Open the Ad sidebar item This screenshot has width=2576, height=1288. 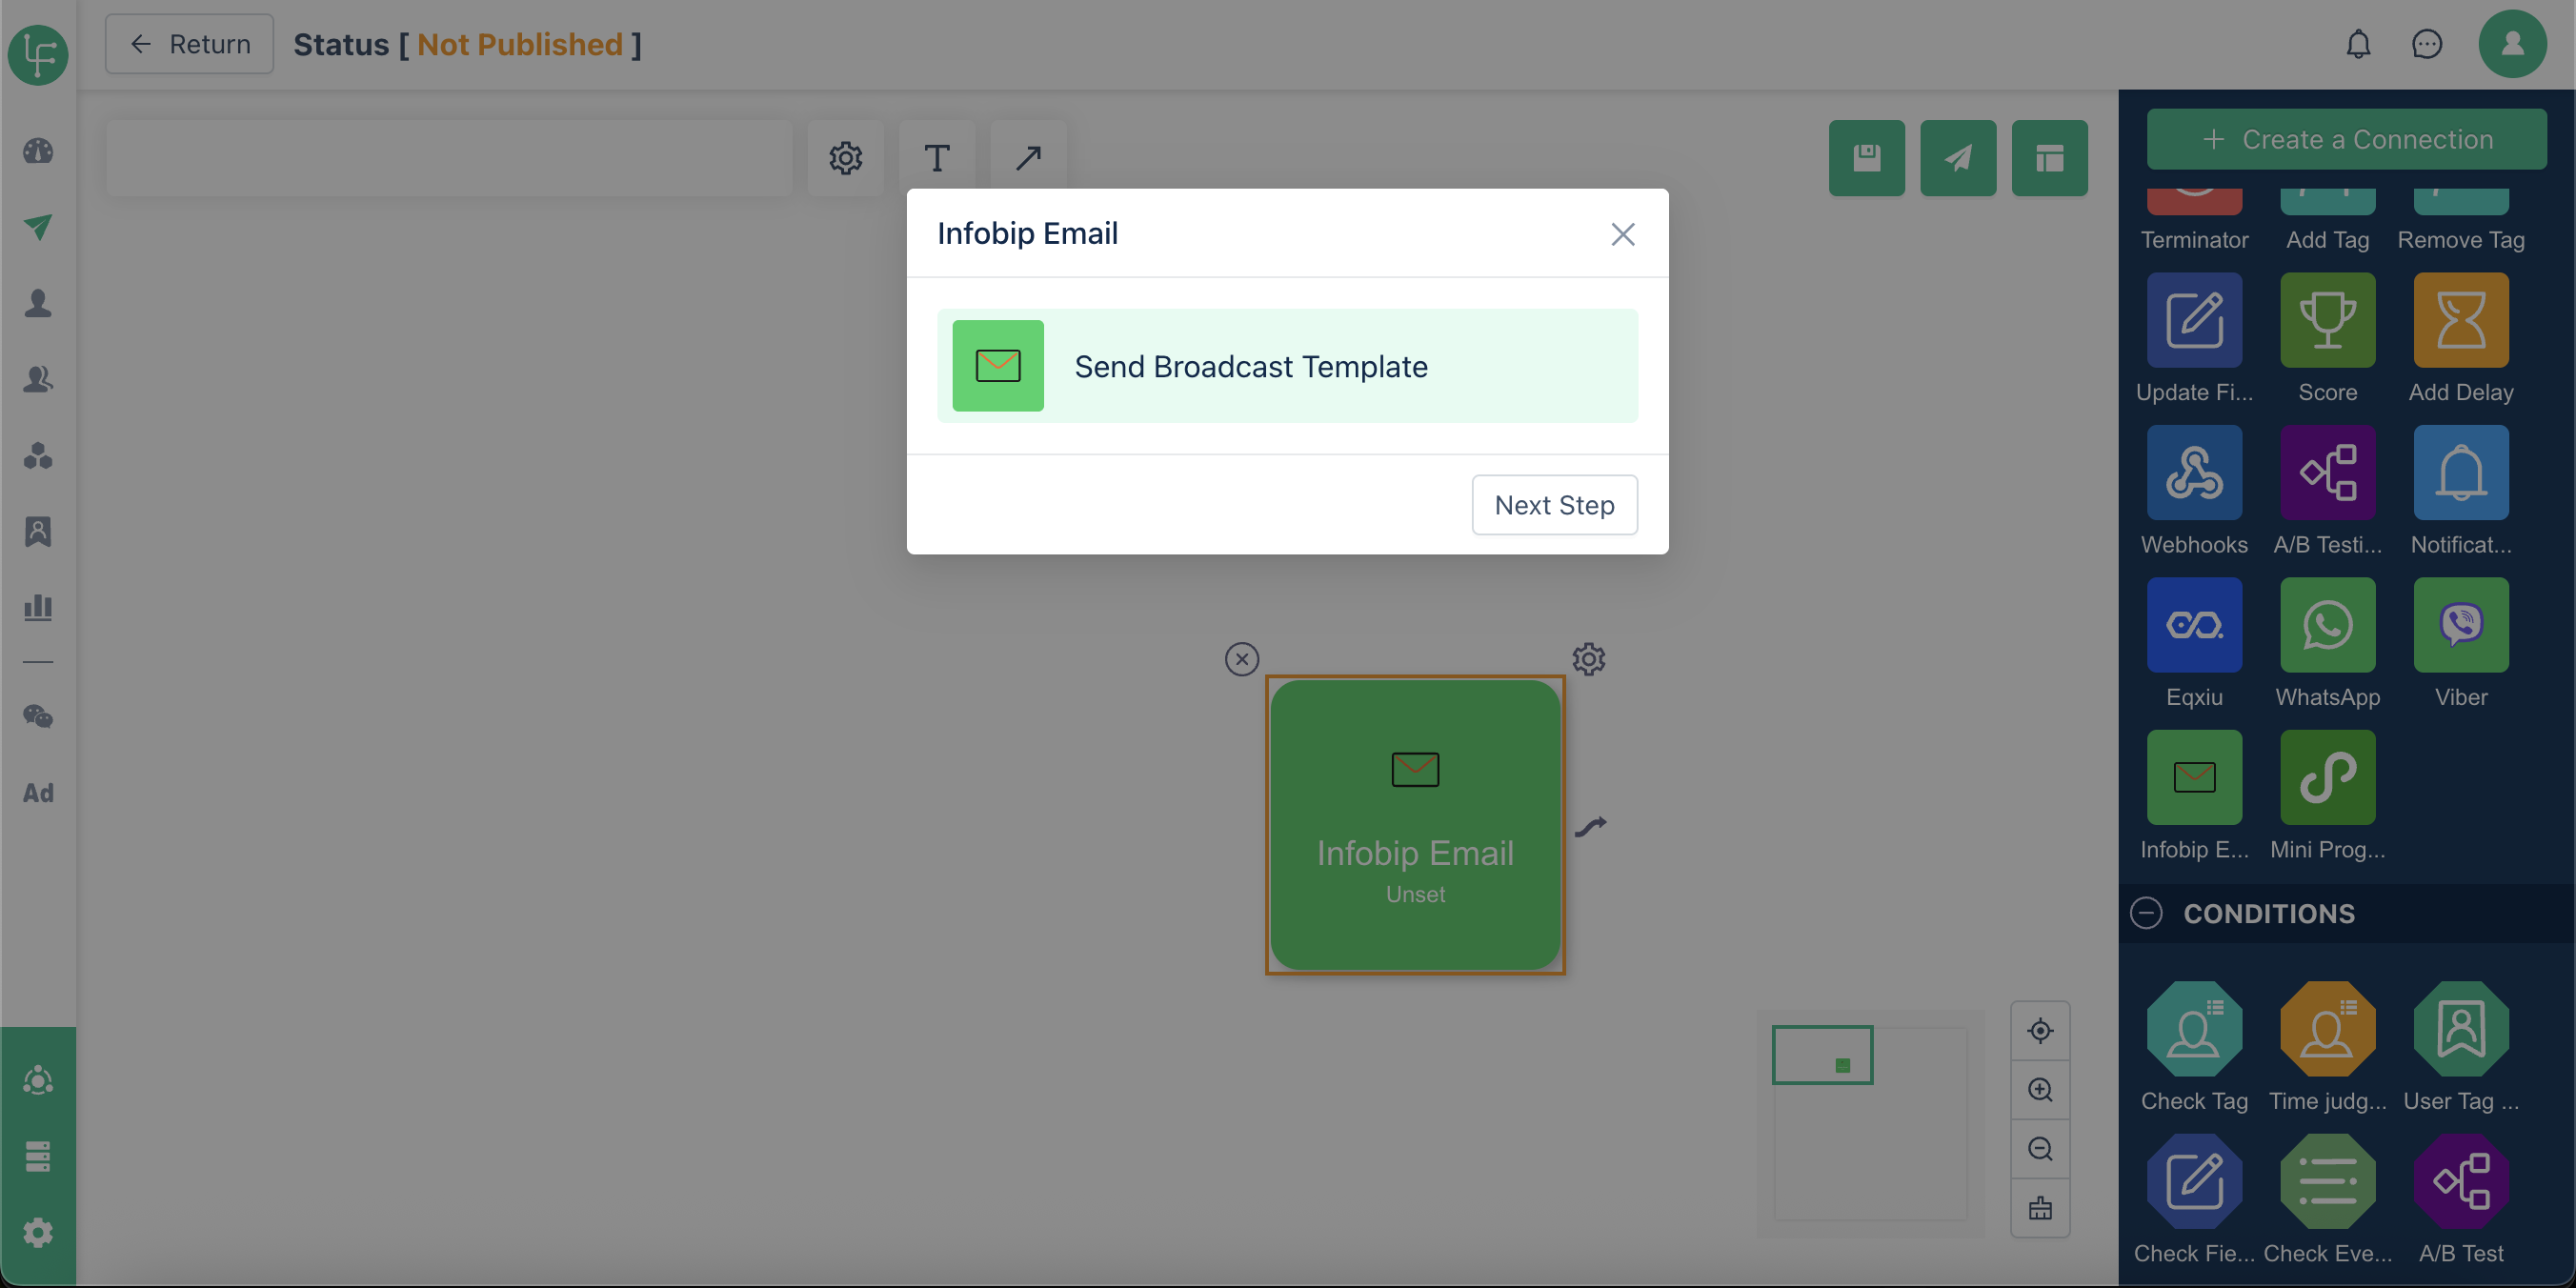[38, 792]
